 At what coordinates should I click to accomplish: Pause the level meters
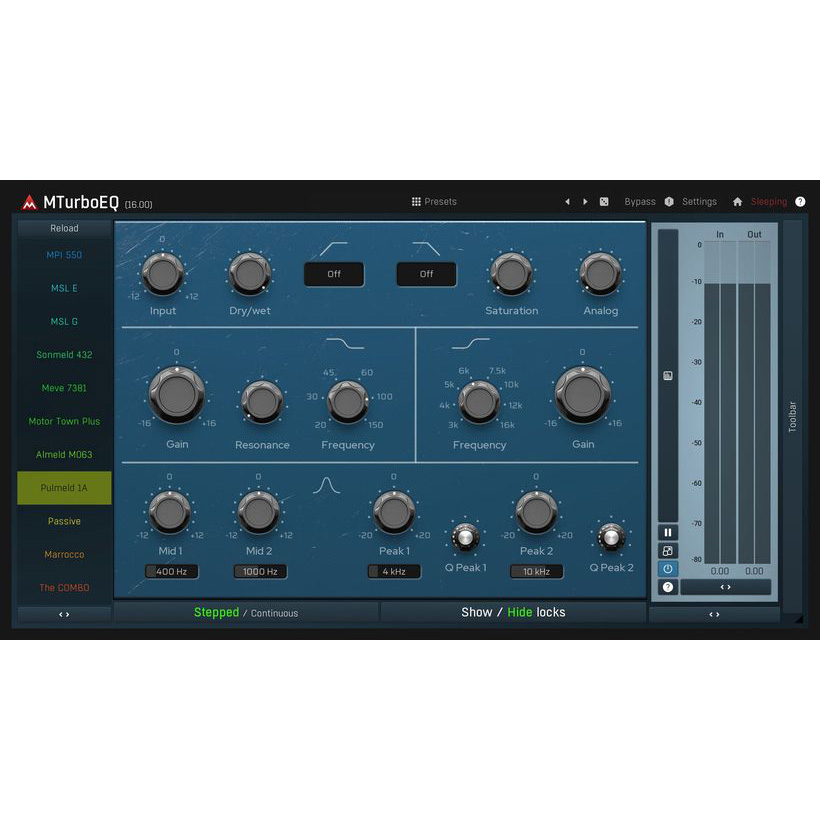pyautogui.click(x=668, y=532)
